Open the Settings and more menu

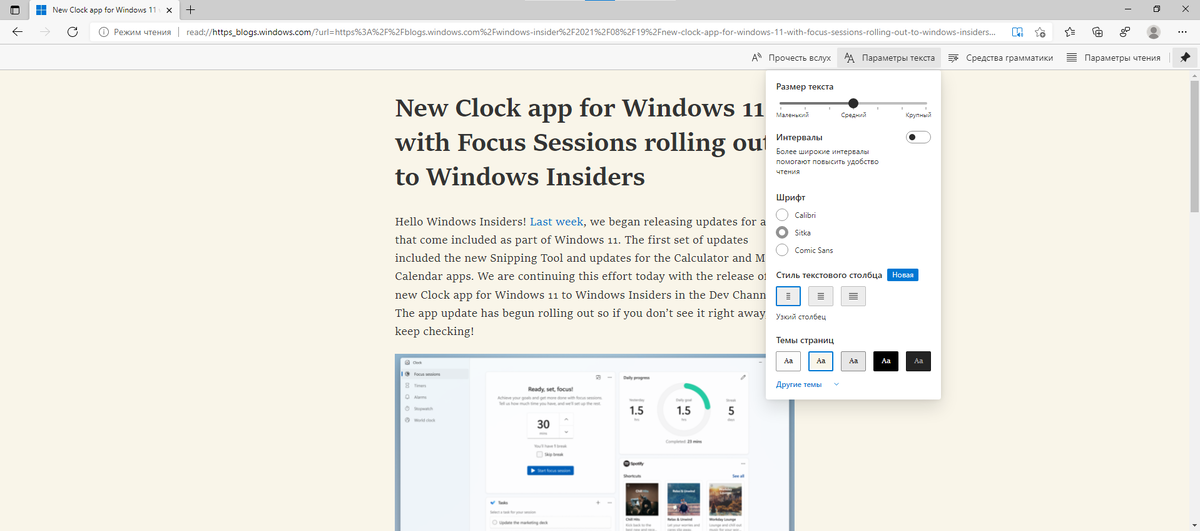click(x=1182, y=32)
